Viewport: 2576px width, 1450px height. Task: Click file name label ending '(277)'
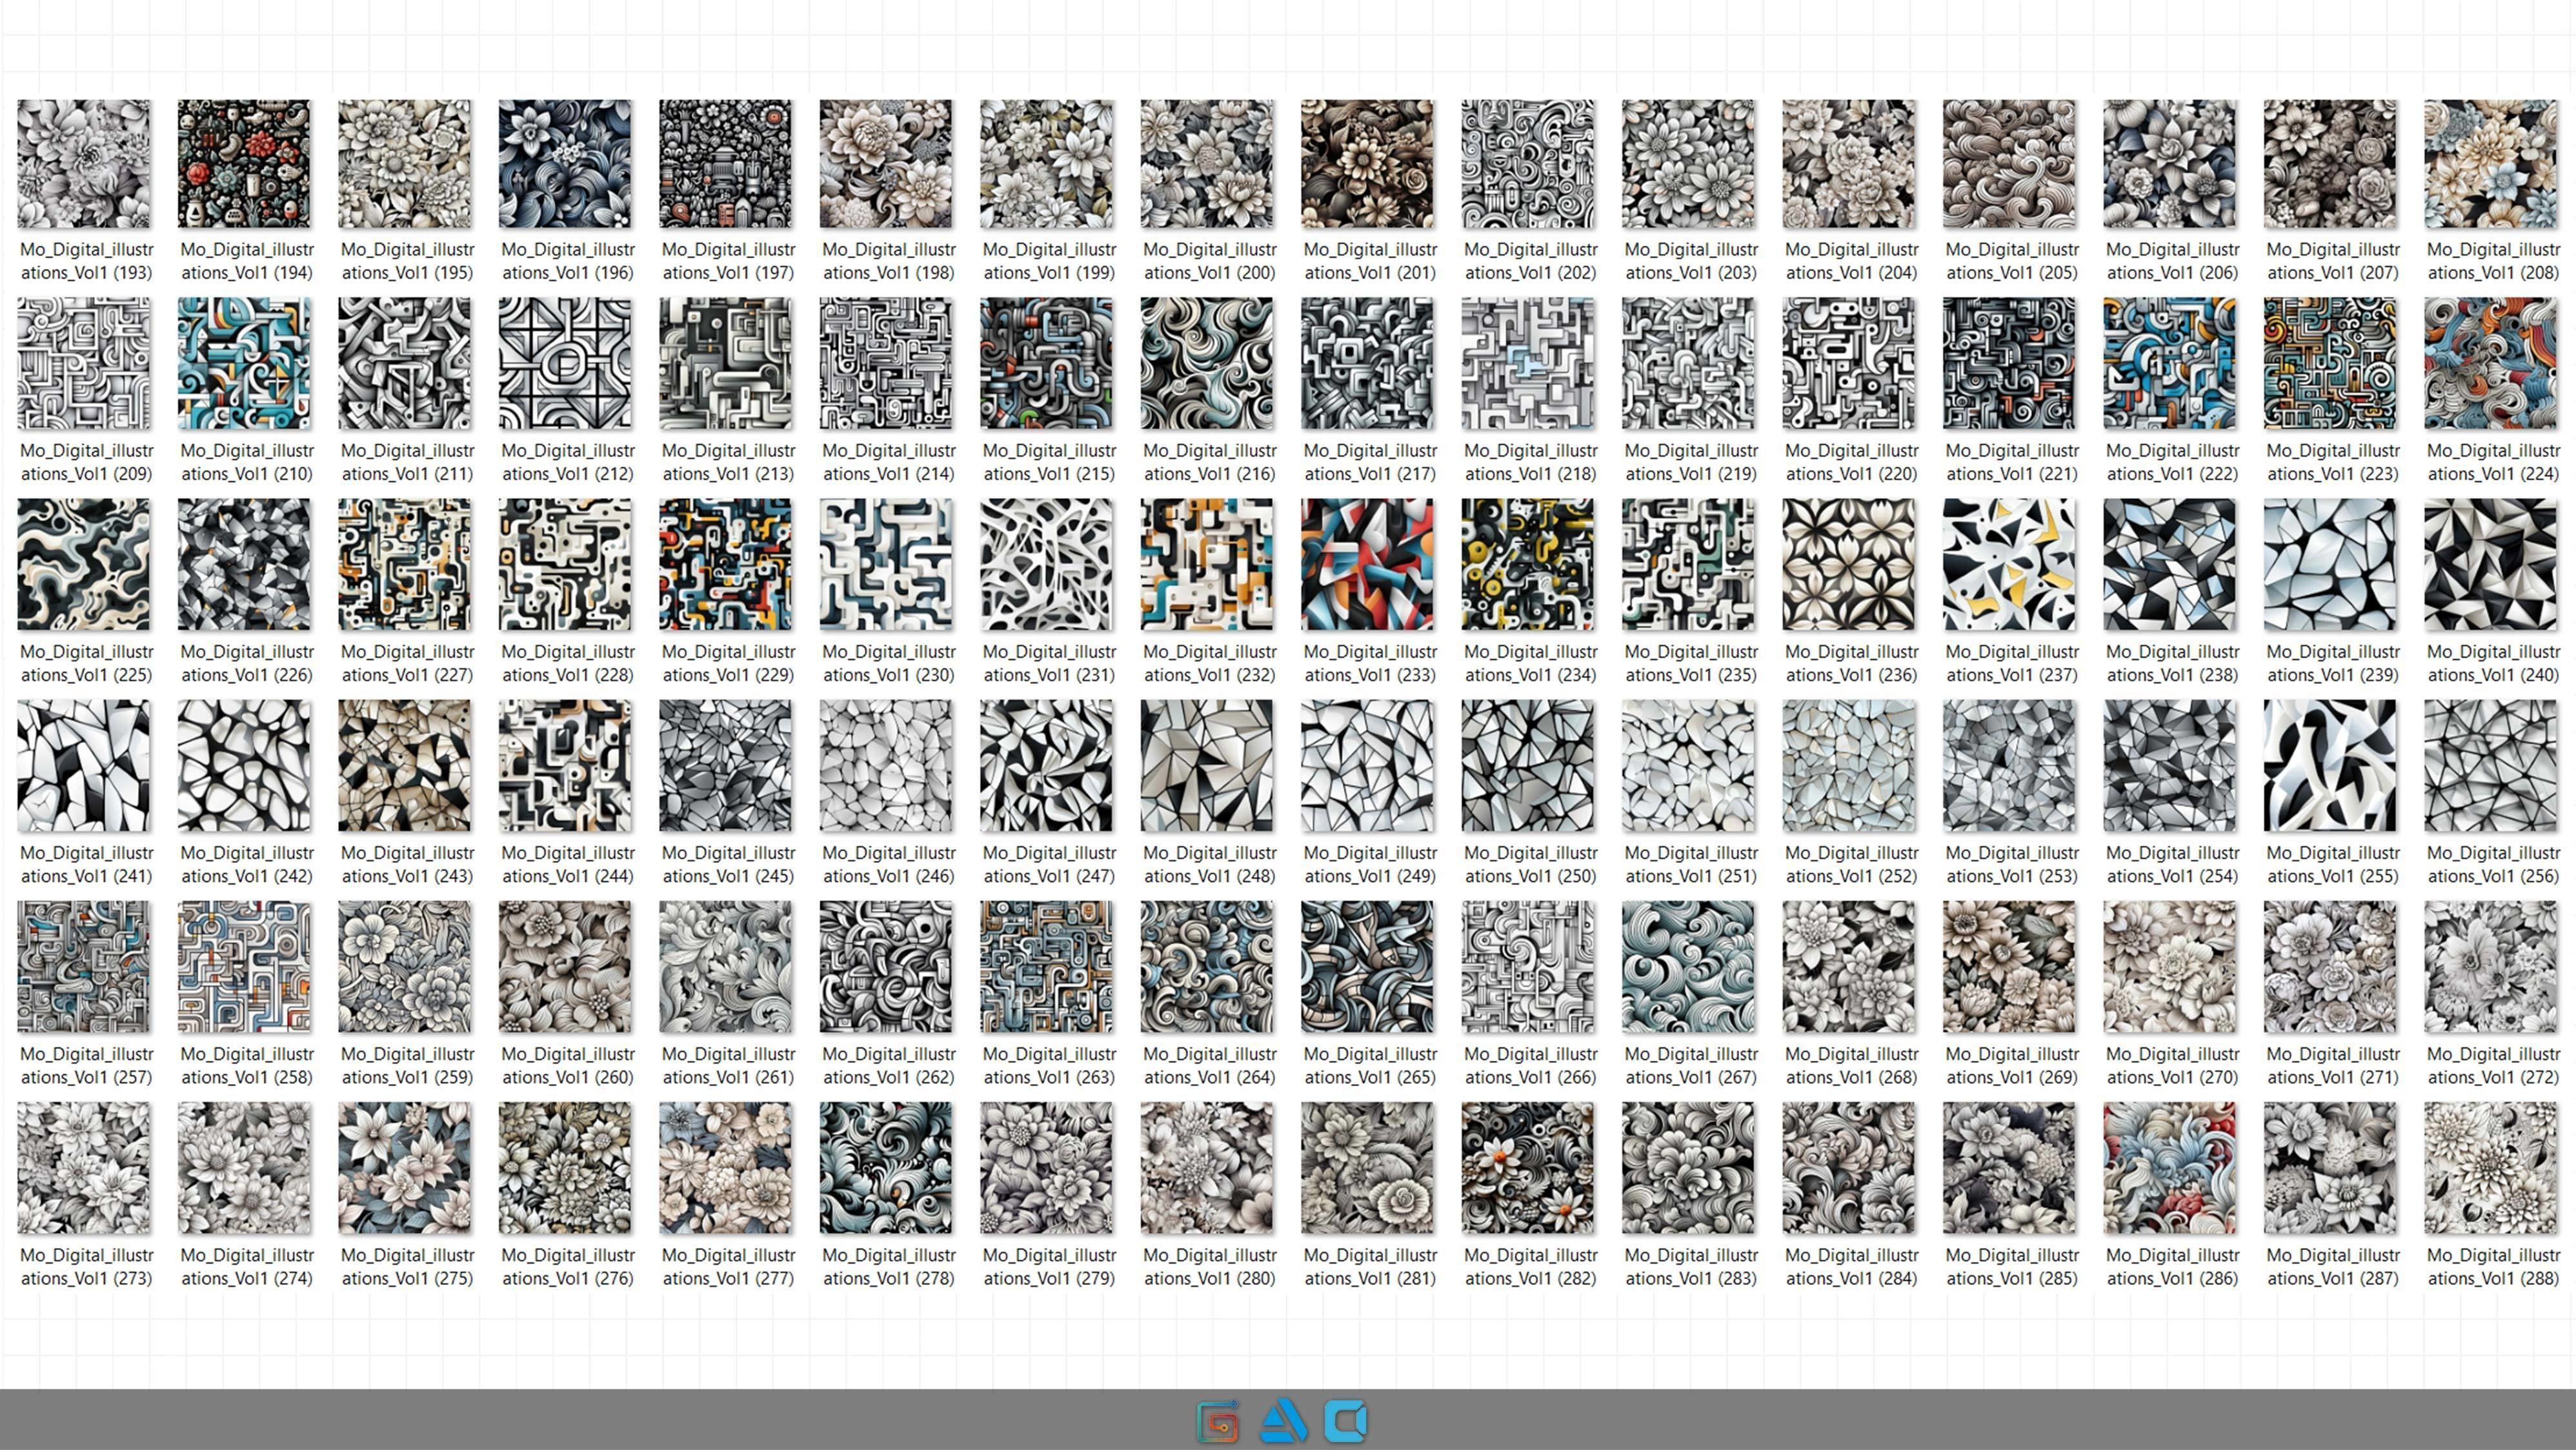[x=728, y=1266]
